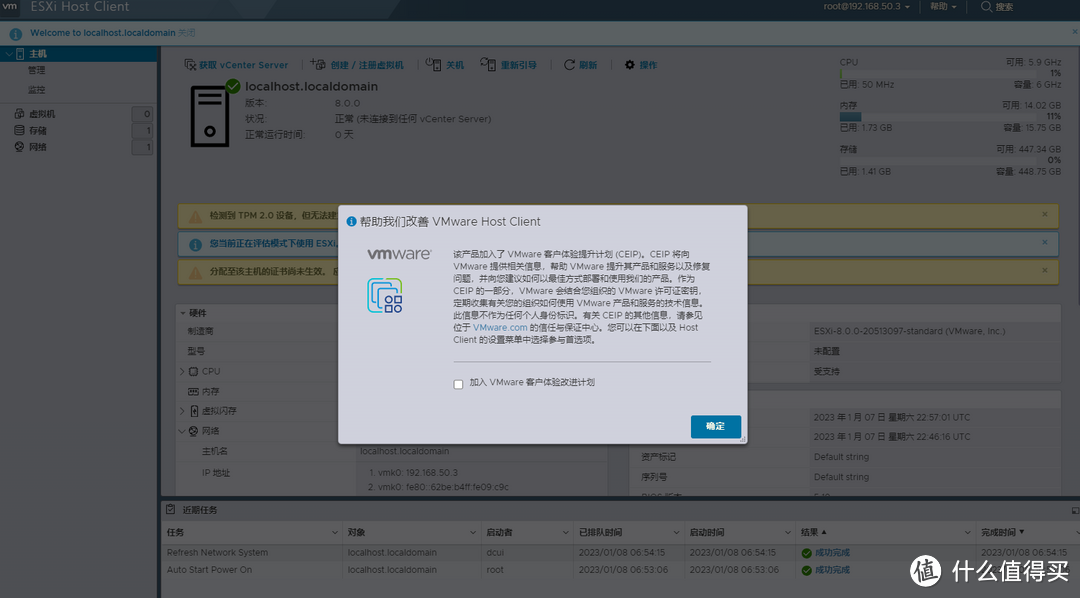The image size is (1080, 598).
Task: Open 存储 from the sidebar
Action: pyautogui.click(x=39, y=130)
